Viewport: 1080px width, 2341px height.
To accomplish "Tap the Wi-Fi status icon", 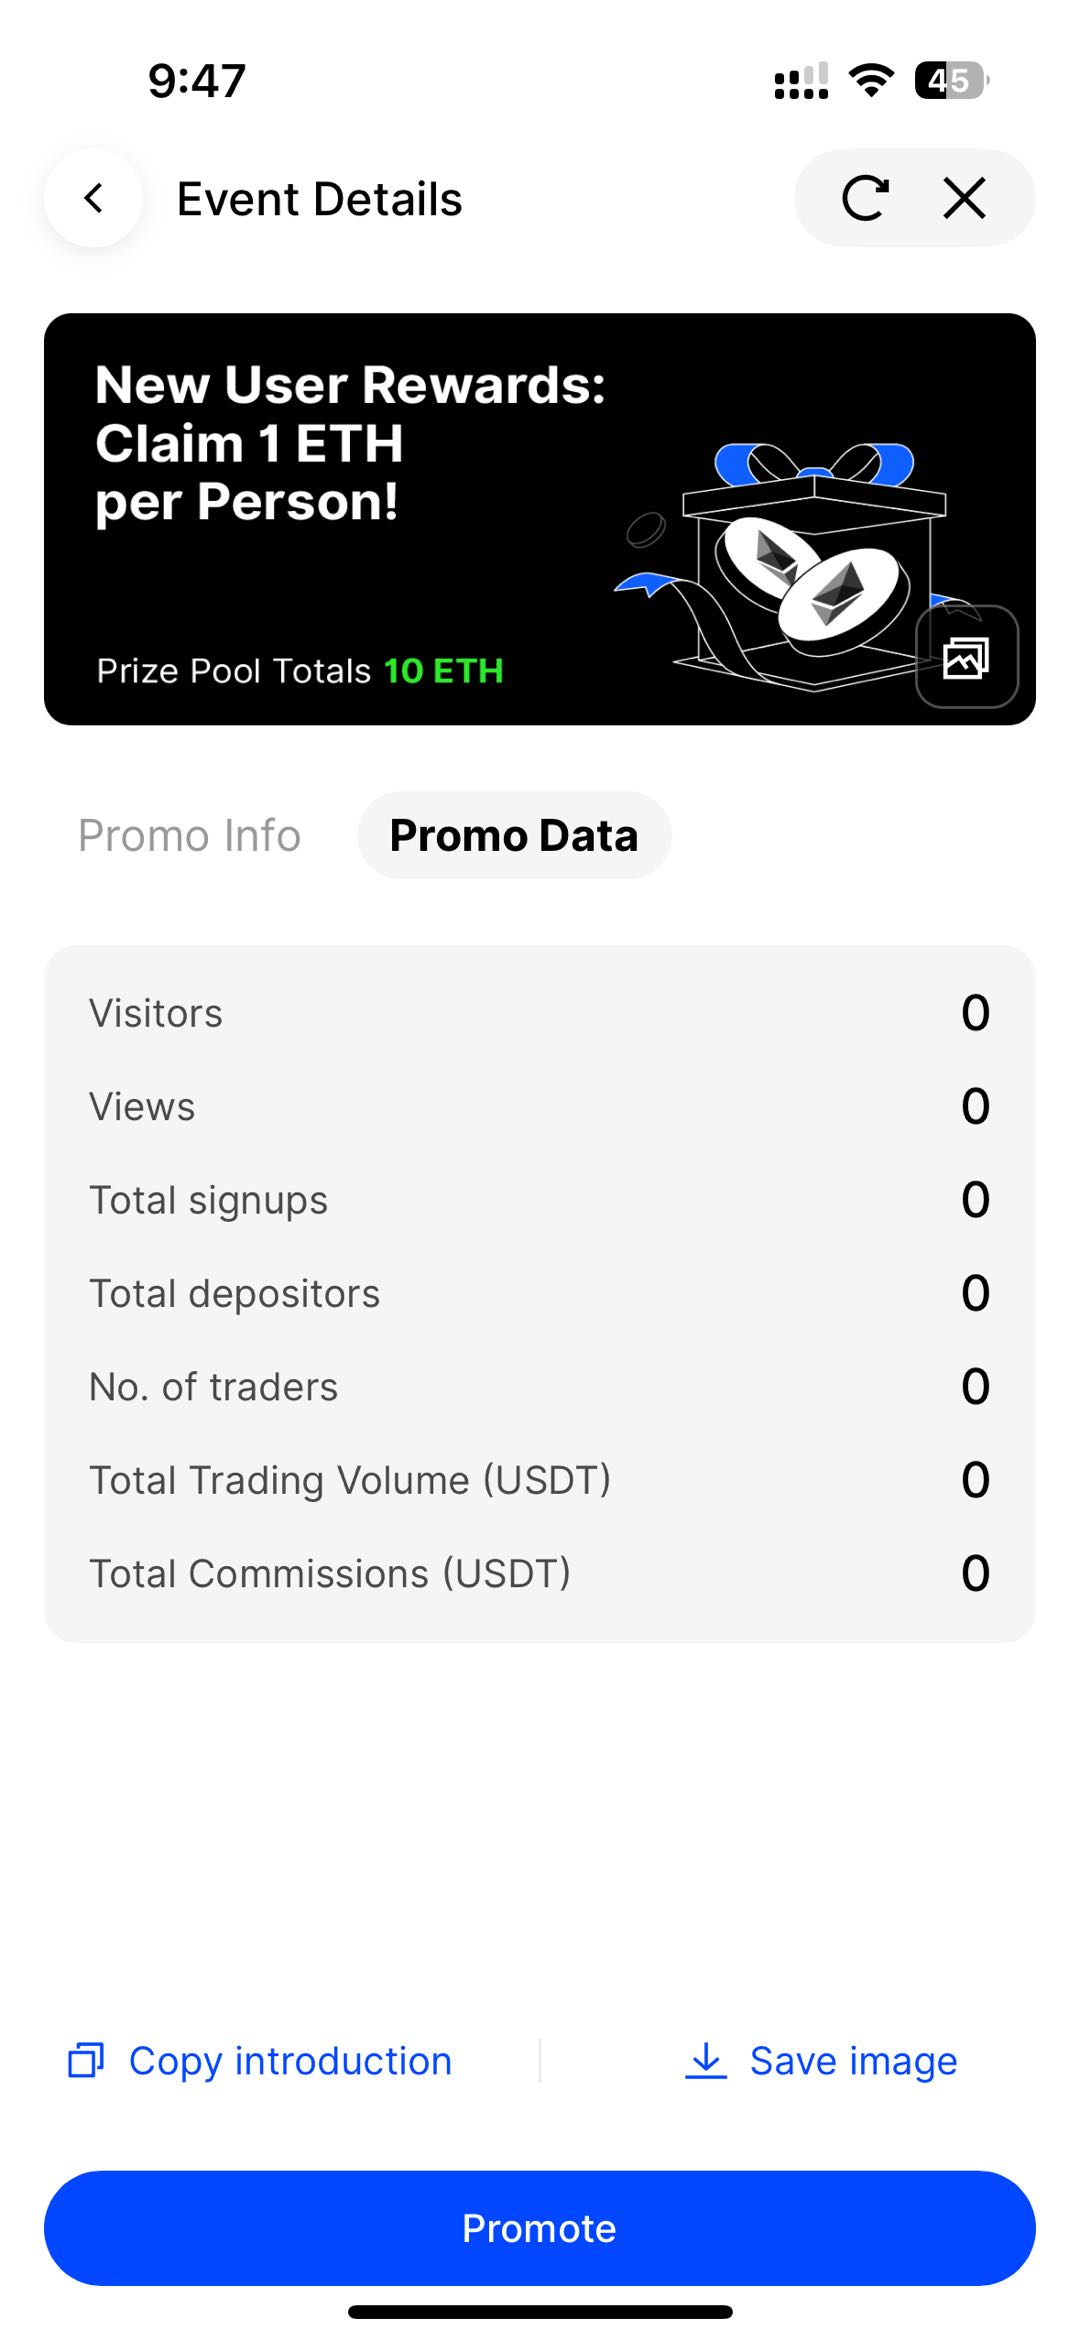I will point(871,80).
